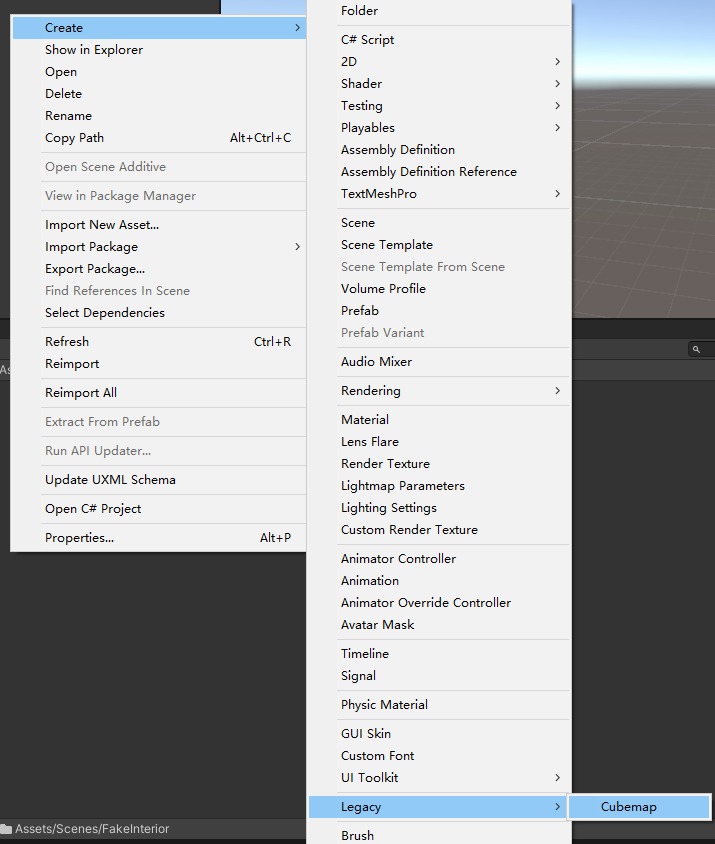
Task: Create a new Folder
Action: point(439,11)
